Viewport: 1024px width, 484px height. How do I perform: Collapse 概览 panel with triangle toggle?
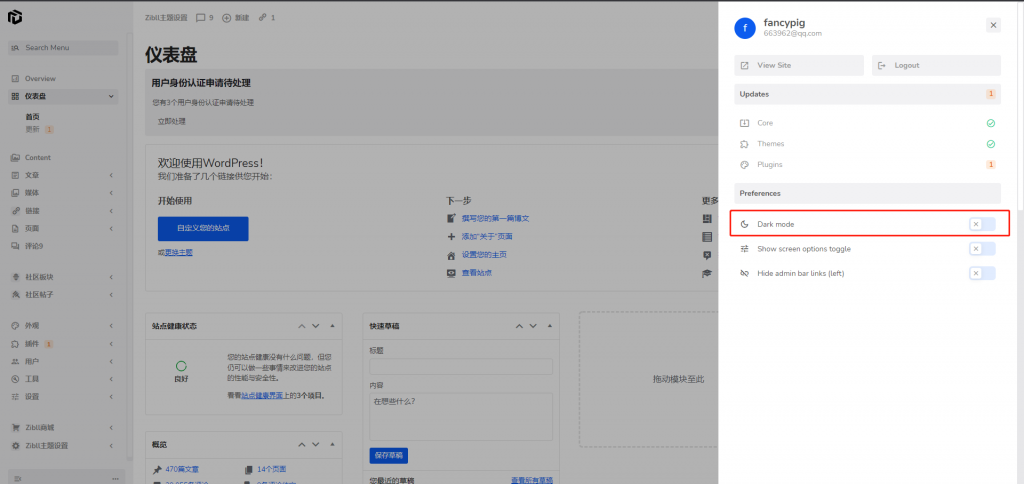click(x=332, y=445)
